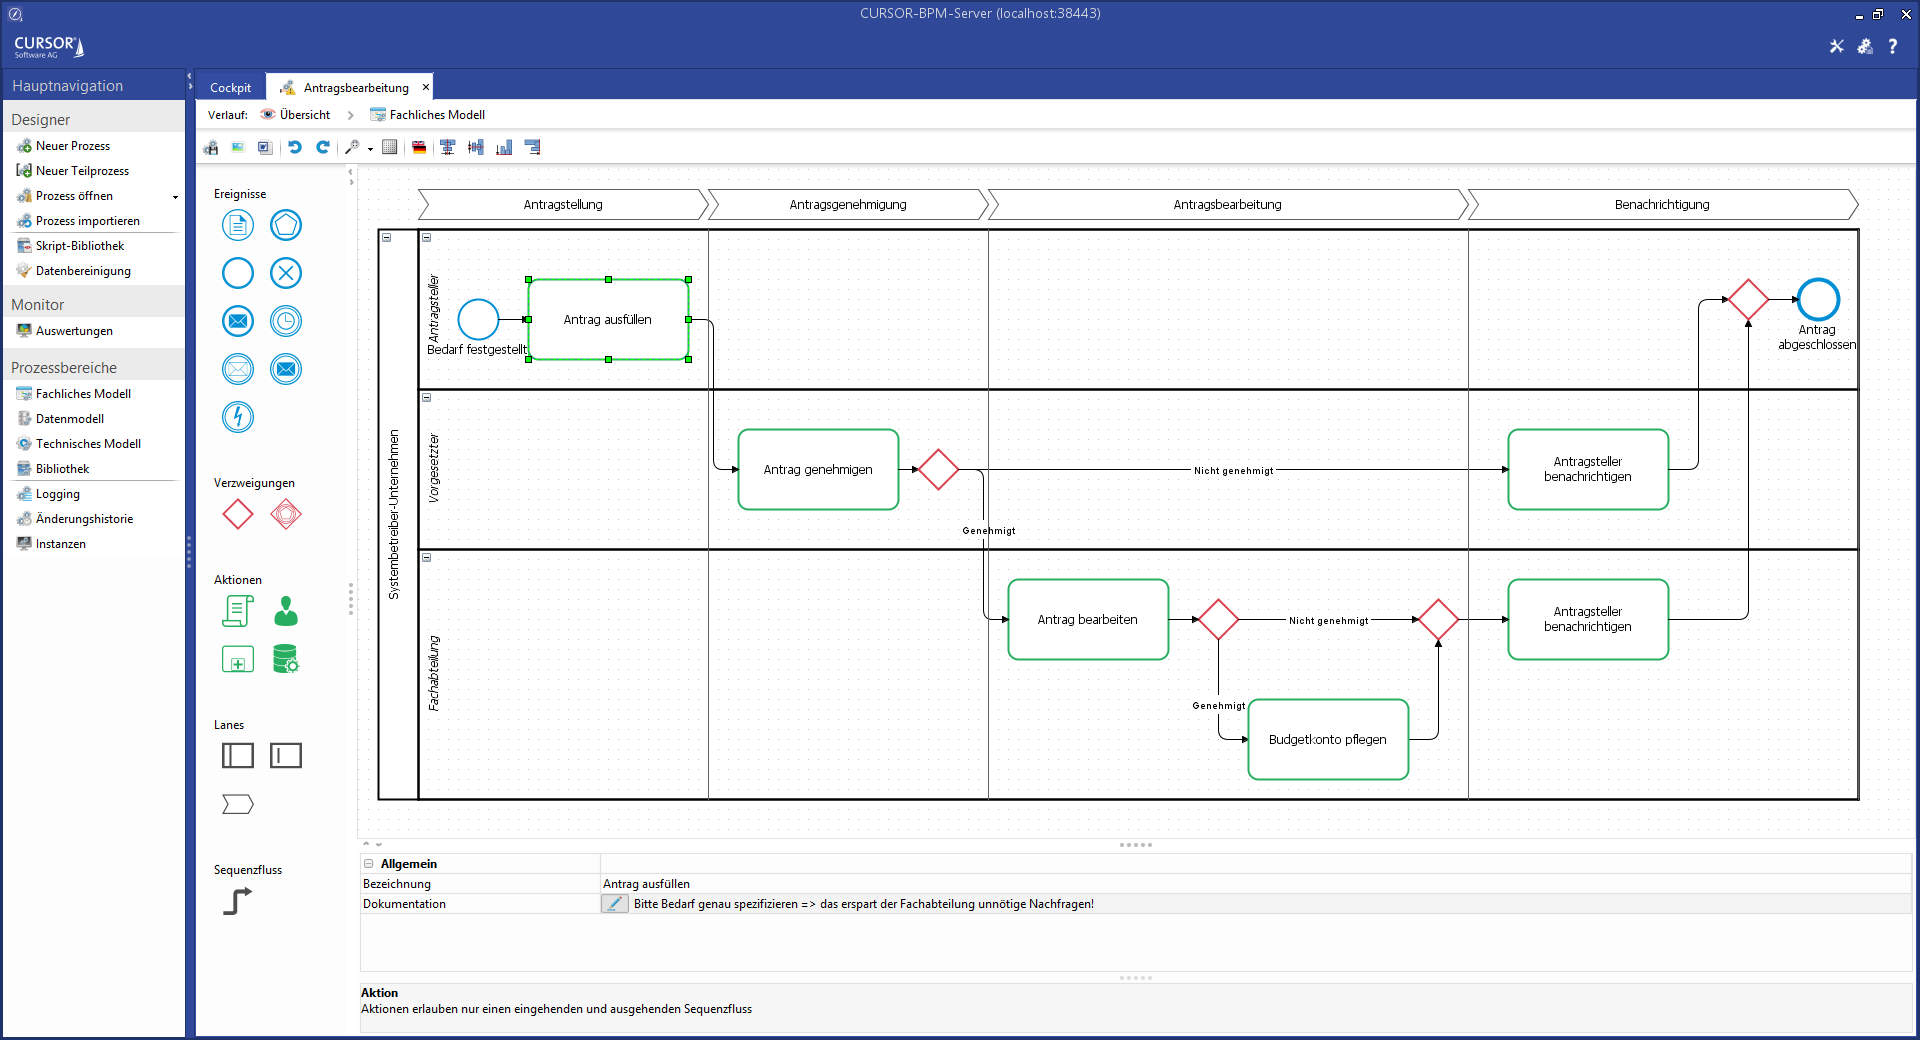Choose the Sequenzfluss connector tool

point(237,901)
